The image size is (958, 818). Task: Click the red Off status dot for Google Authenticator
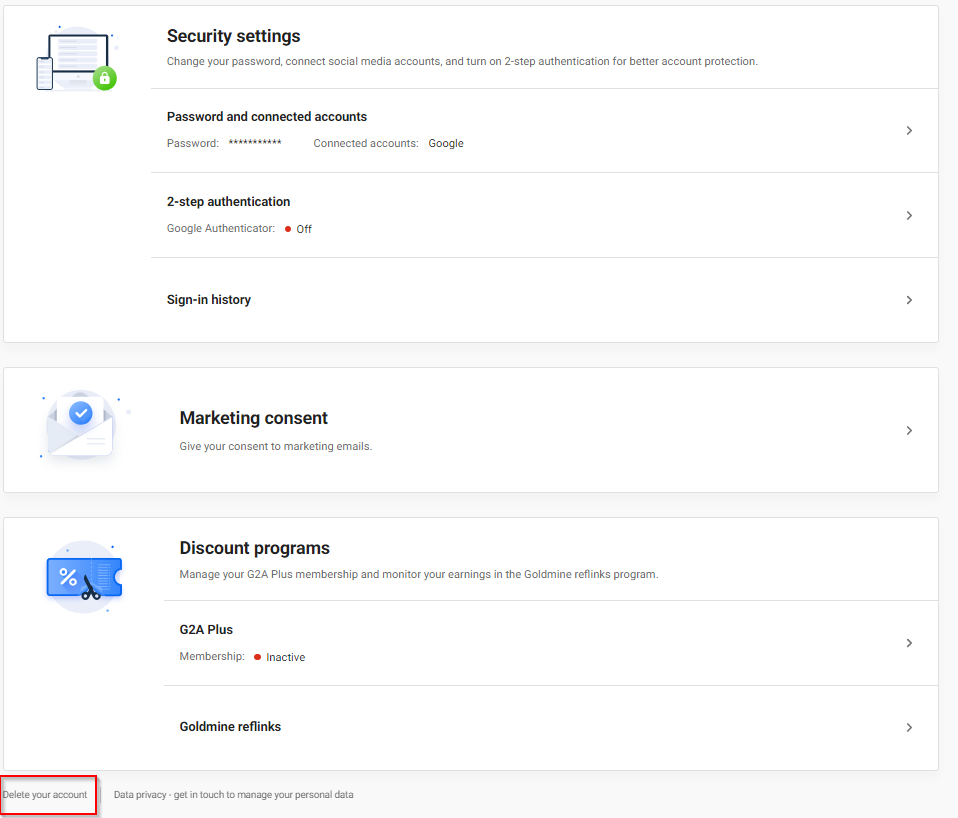tap(288, 229)
